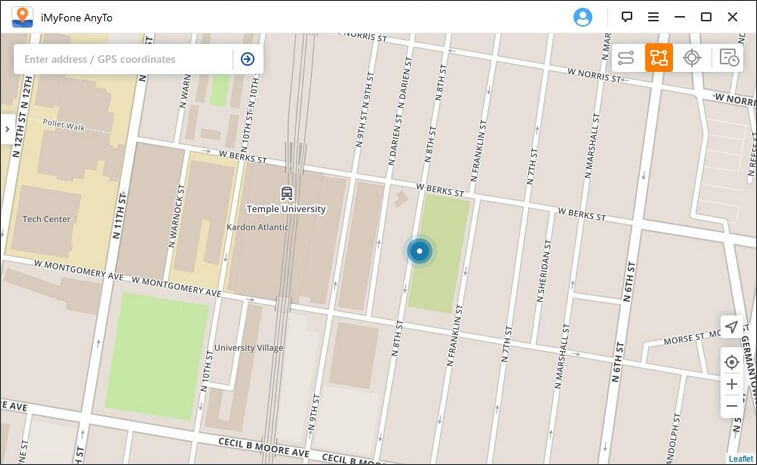Viewport: 757px width, 465px height.
Task: Select the orange multi-spot route mode icon
Action: 659,57
